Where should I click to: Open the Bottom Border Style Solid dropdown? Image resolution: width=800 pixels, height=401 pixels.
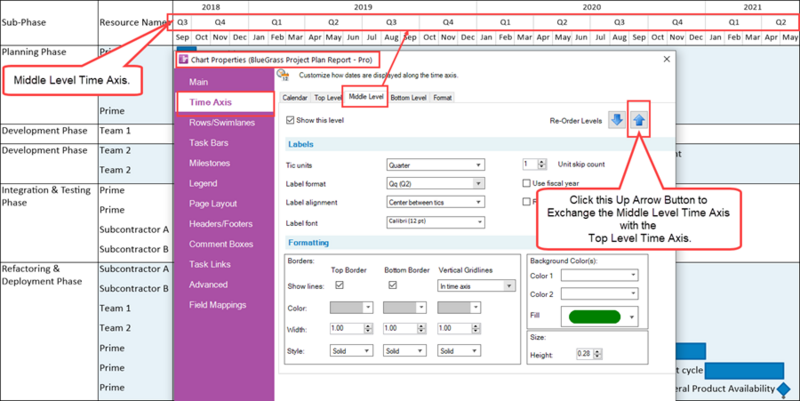click(x=405, y=351)
